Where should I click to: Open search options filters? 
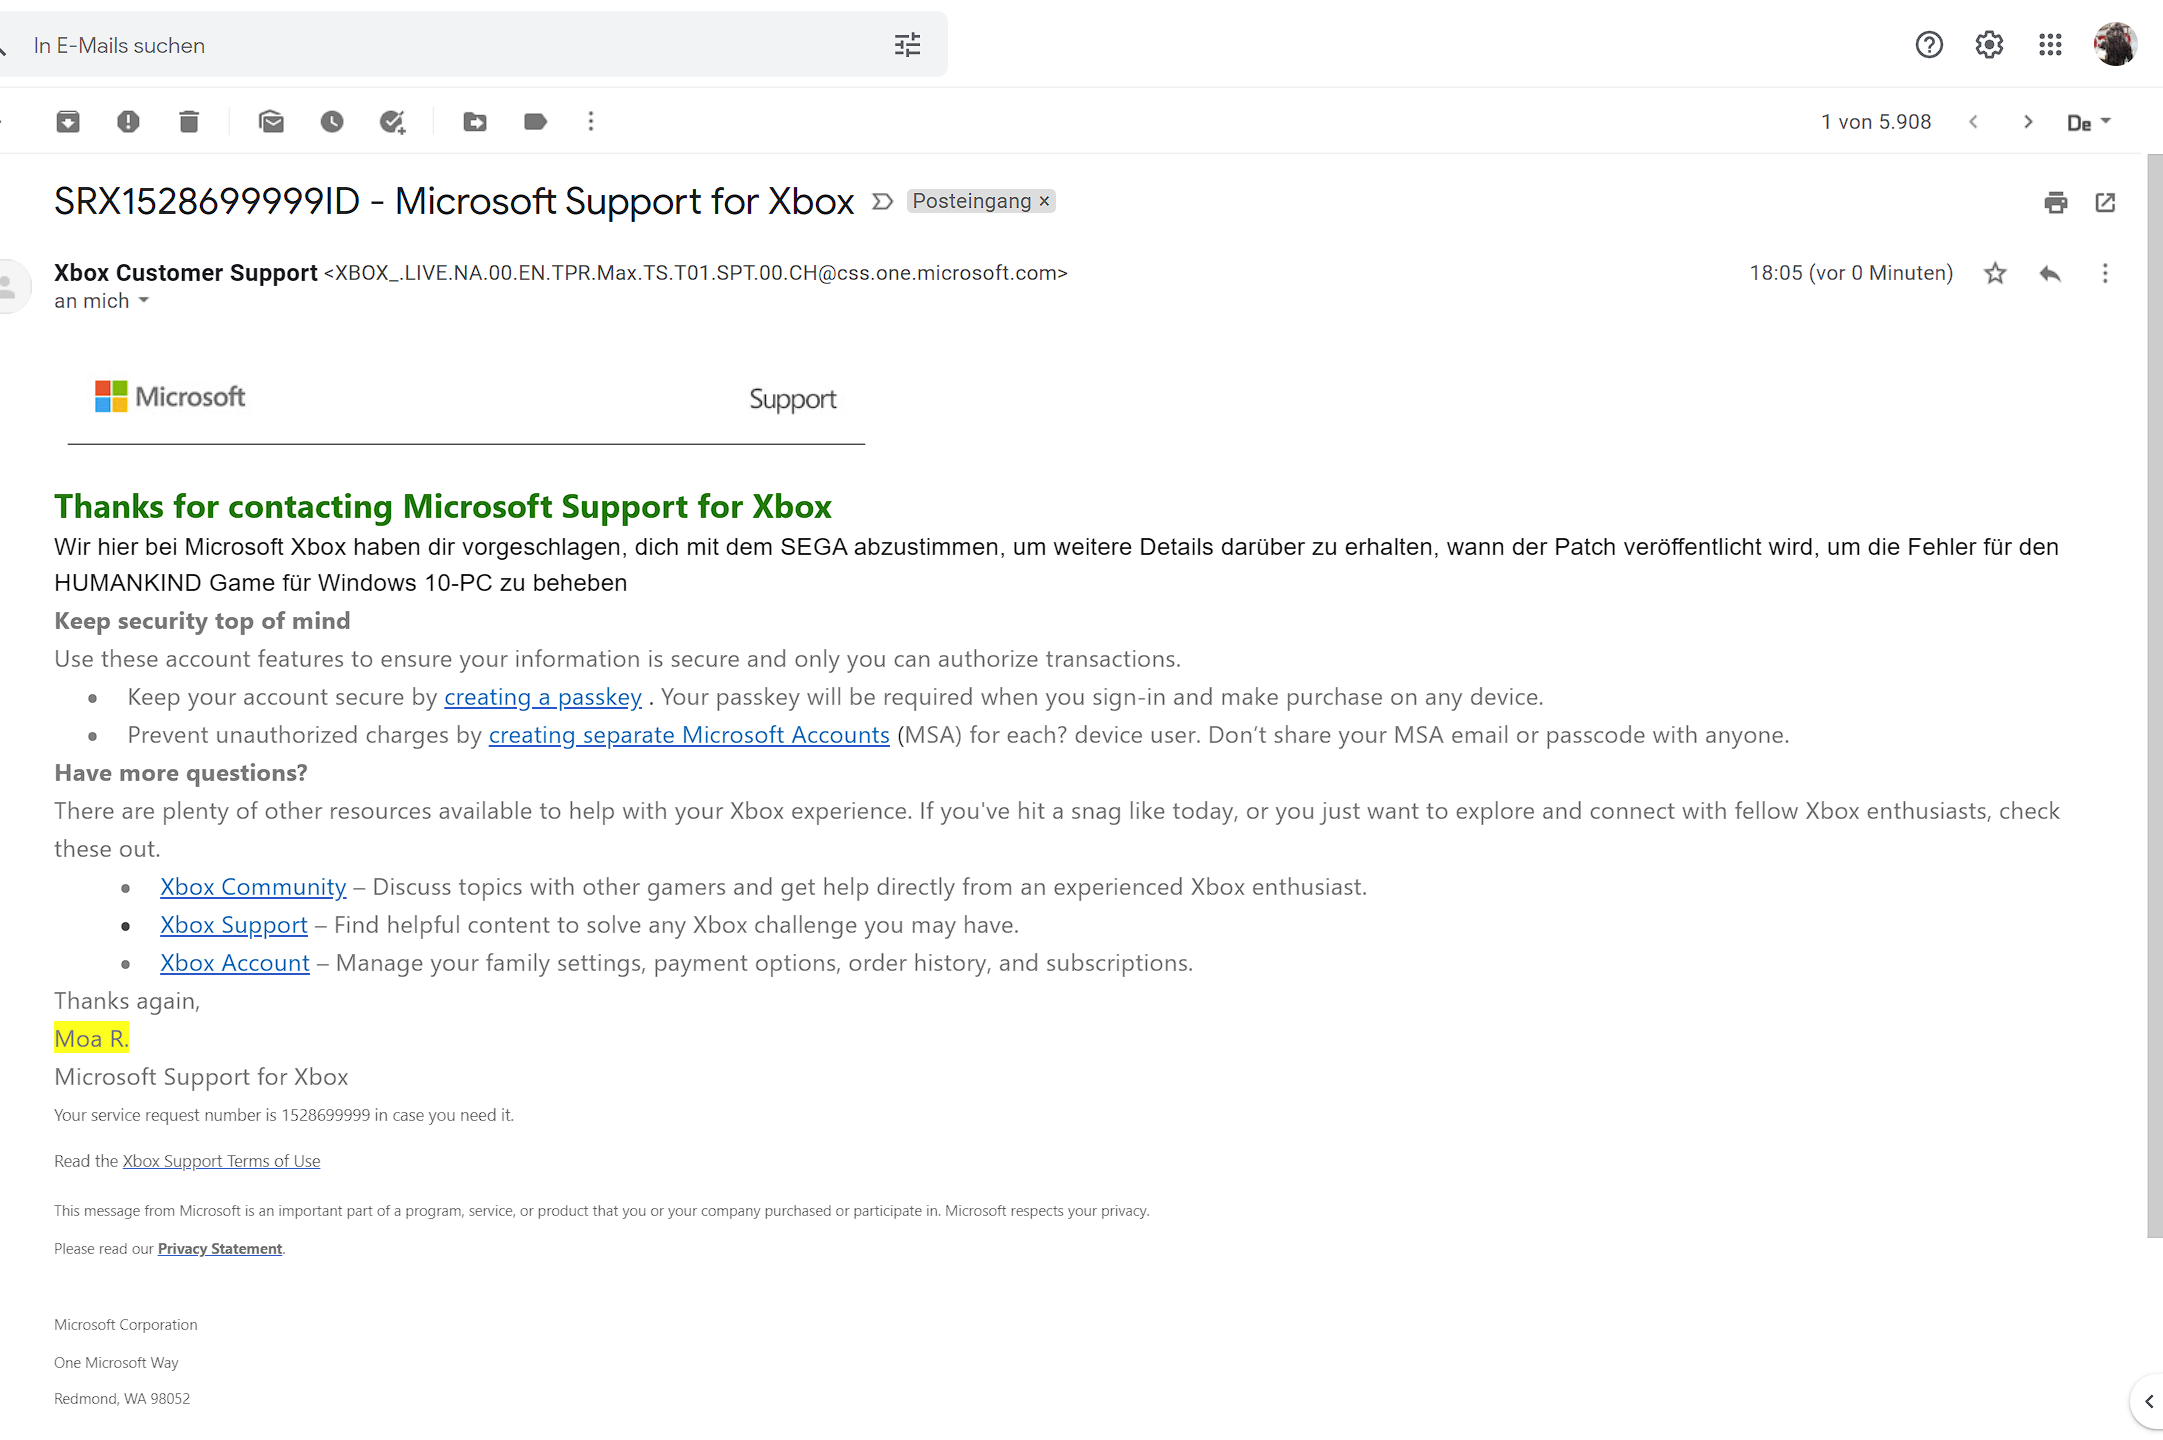tap(907, 44)
